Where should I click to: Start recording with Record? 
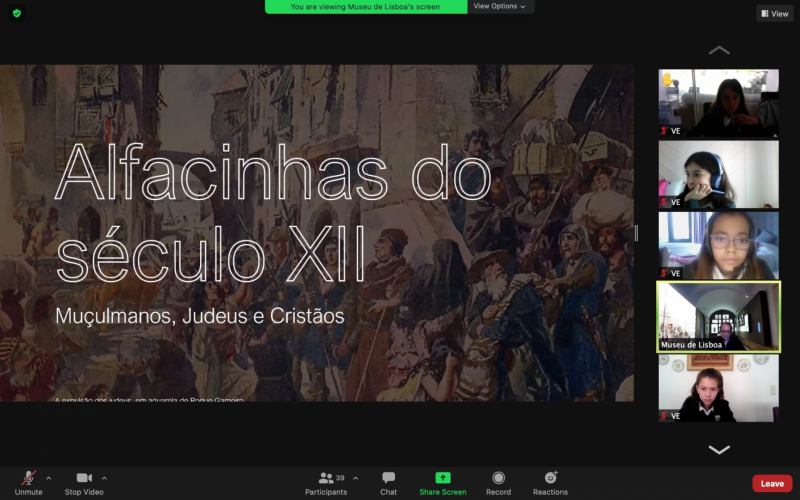498,483
